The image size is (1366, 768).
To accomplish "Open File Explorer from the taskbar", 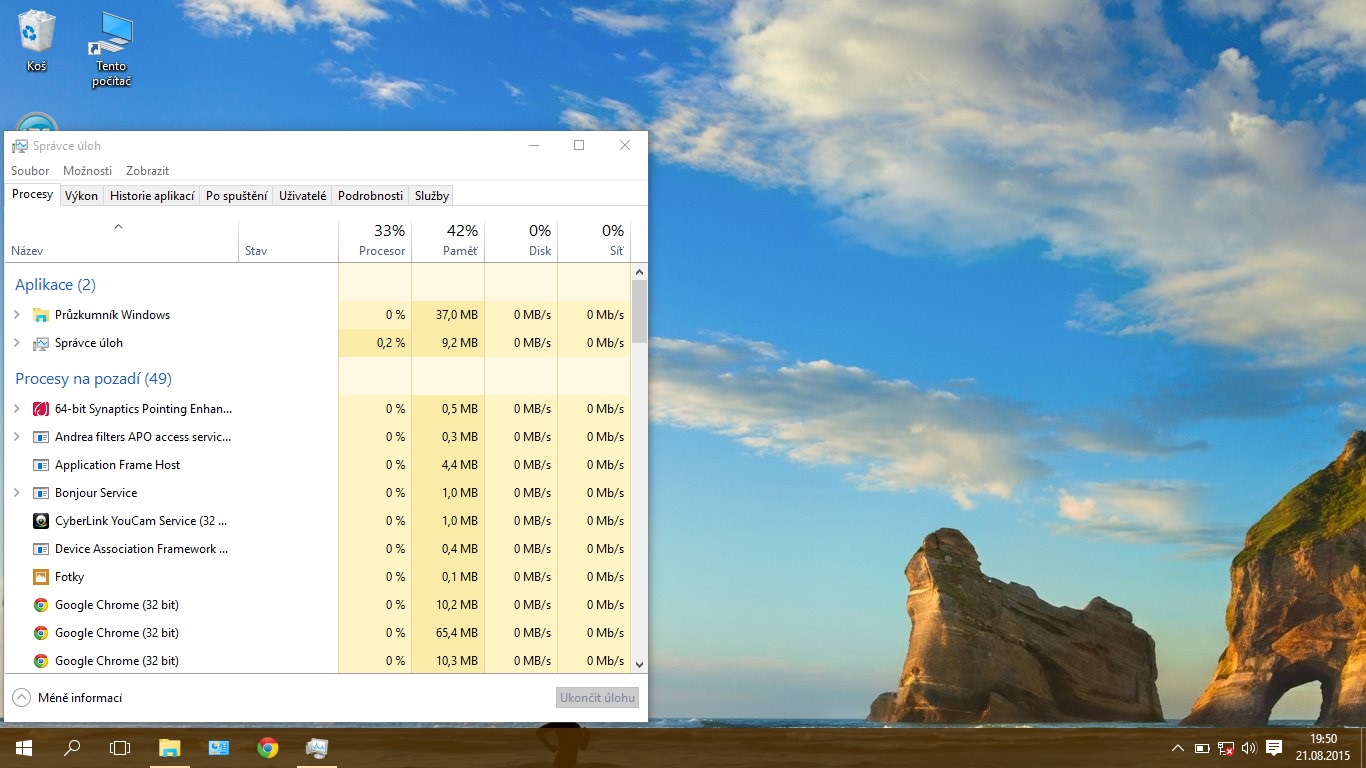I will [x=170, y=747].
